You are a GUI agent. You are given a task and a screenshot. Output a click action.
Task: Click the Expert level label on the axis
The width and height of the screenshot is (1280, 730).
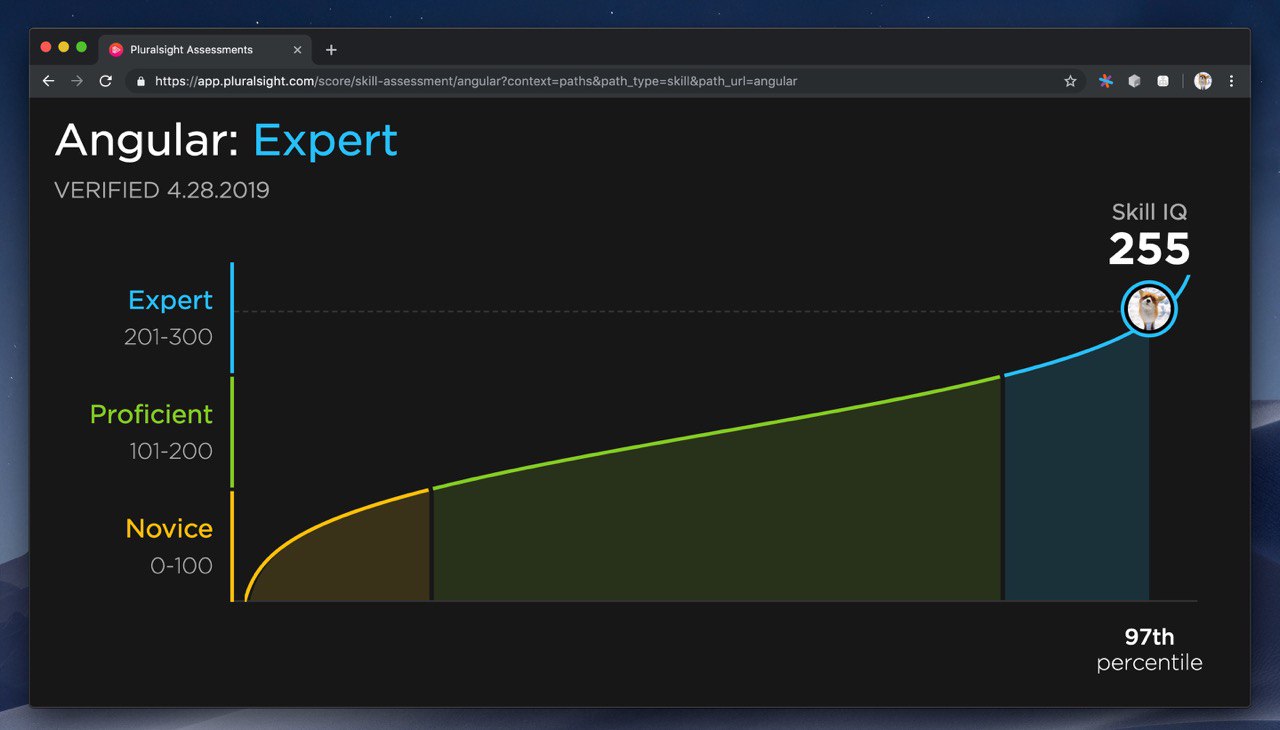170,300
